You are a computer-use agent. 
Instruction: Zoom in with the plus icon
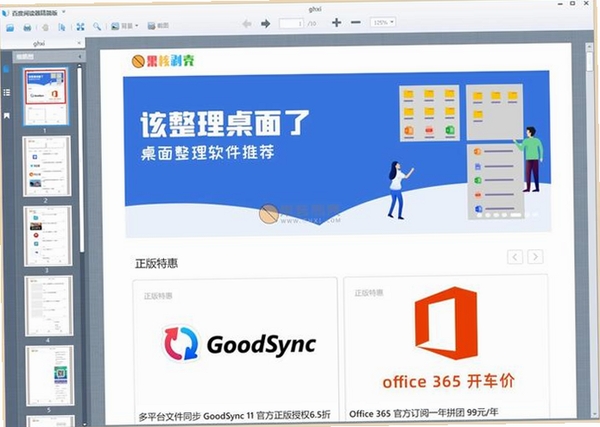[337, 23]
